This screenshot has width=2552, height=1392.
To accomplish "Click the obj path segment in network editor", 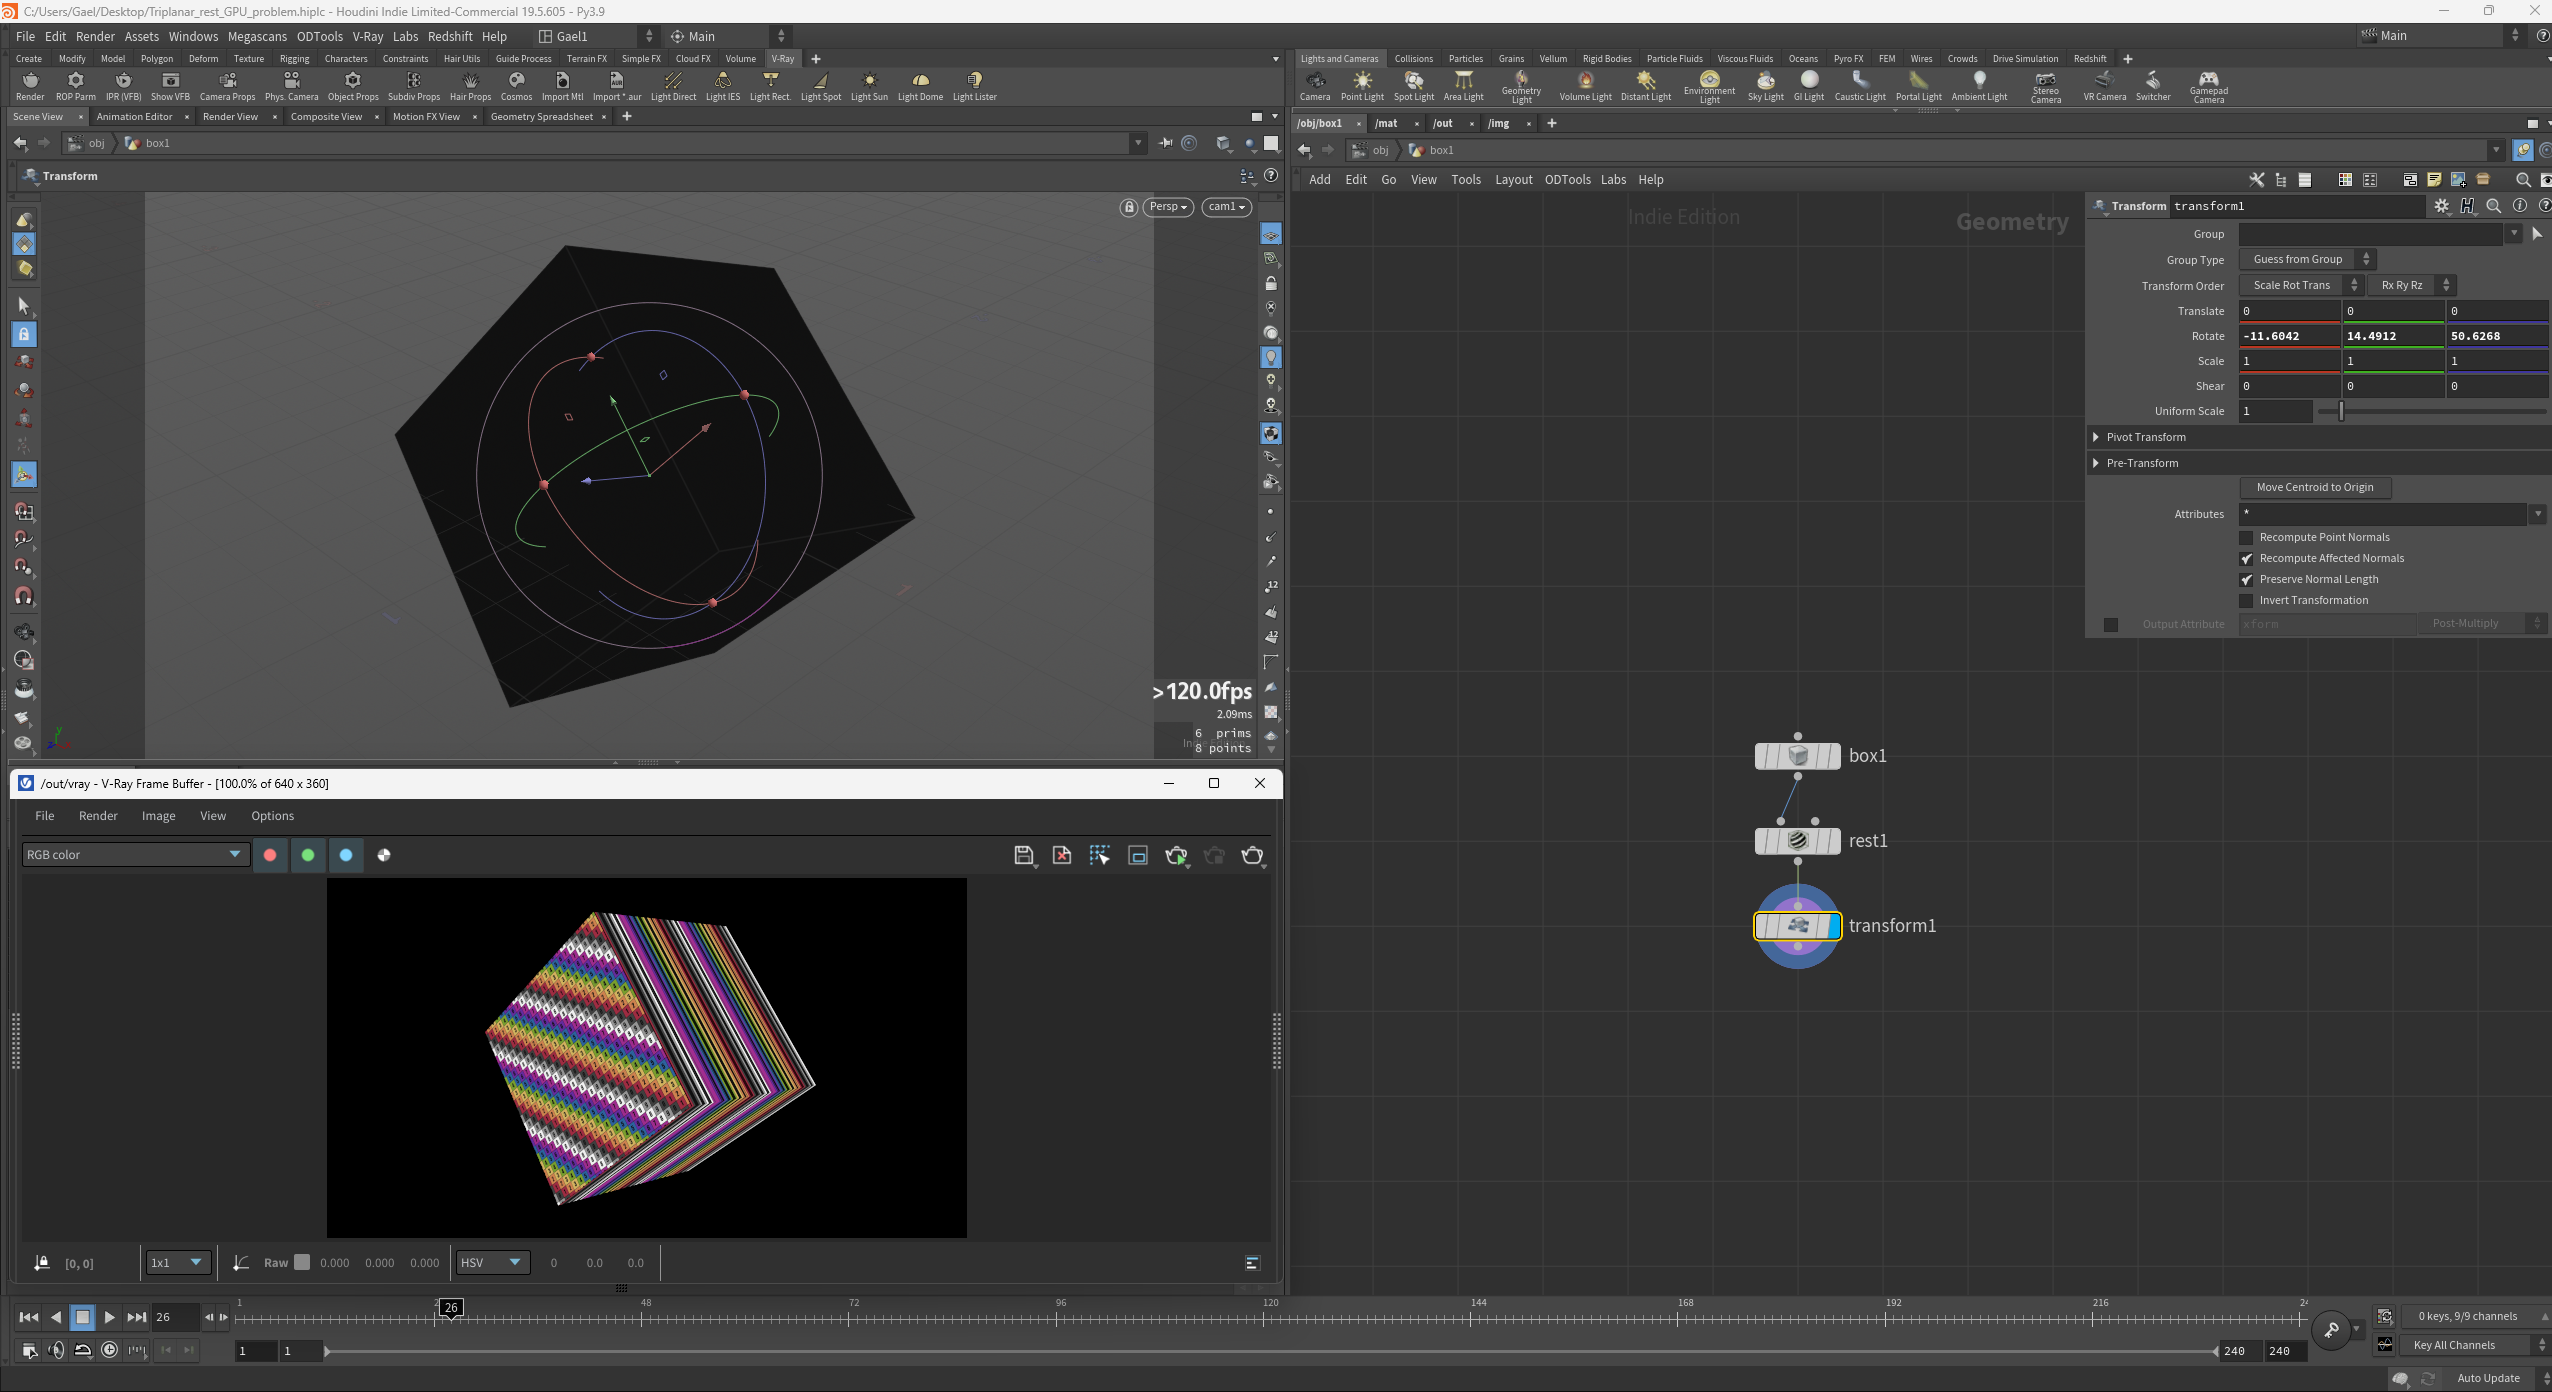I will pyautogui.click(x=1380, y=151).
